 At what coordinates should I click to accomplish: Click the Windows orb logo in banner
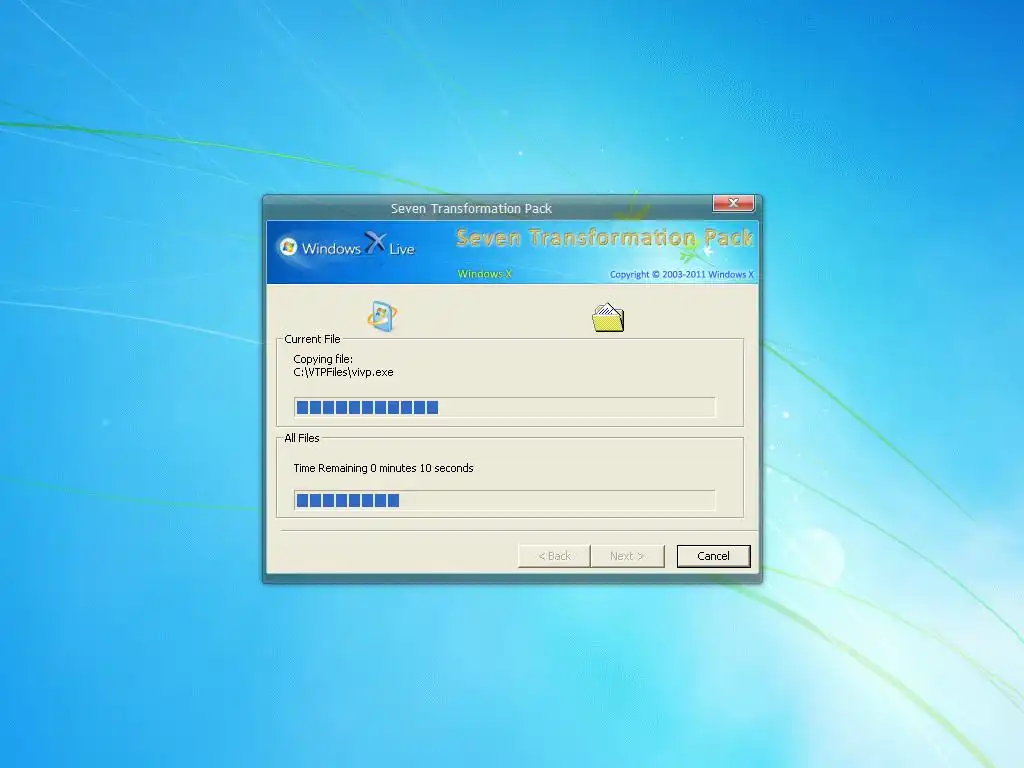288,247
